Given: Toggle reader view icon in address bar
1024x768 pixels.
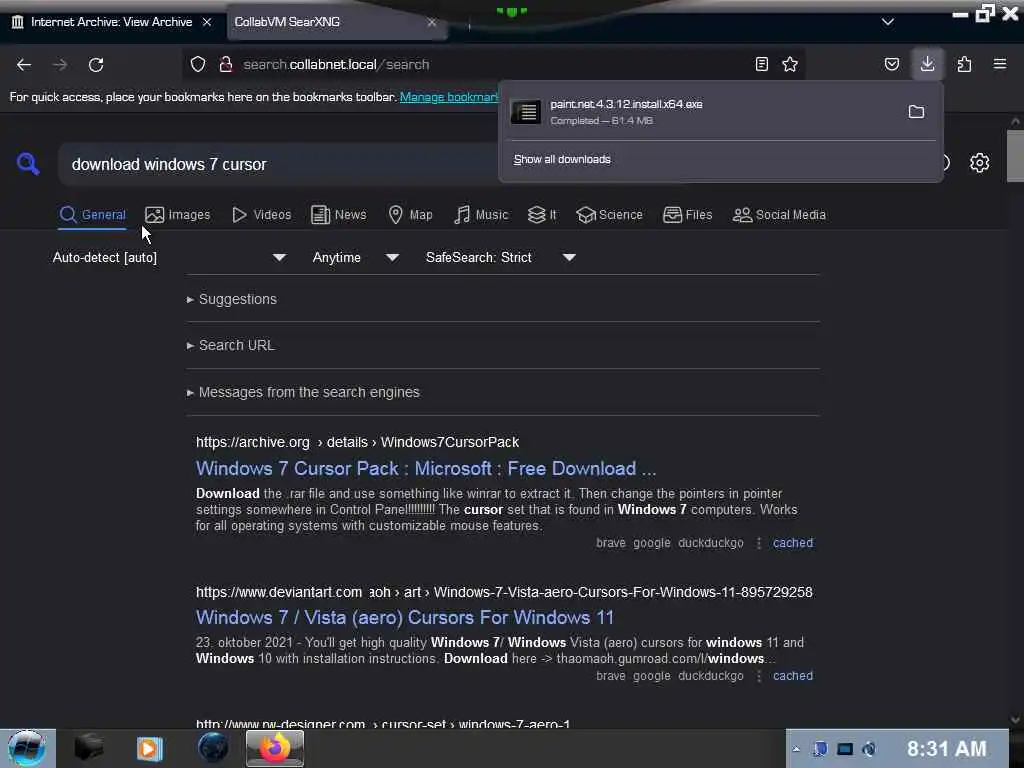Looking at the screenshot, I should tap(761, 64).
